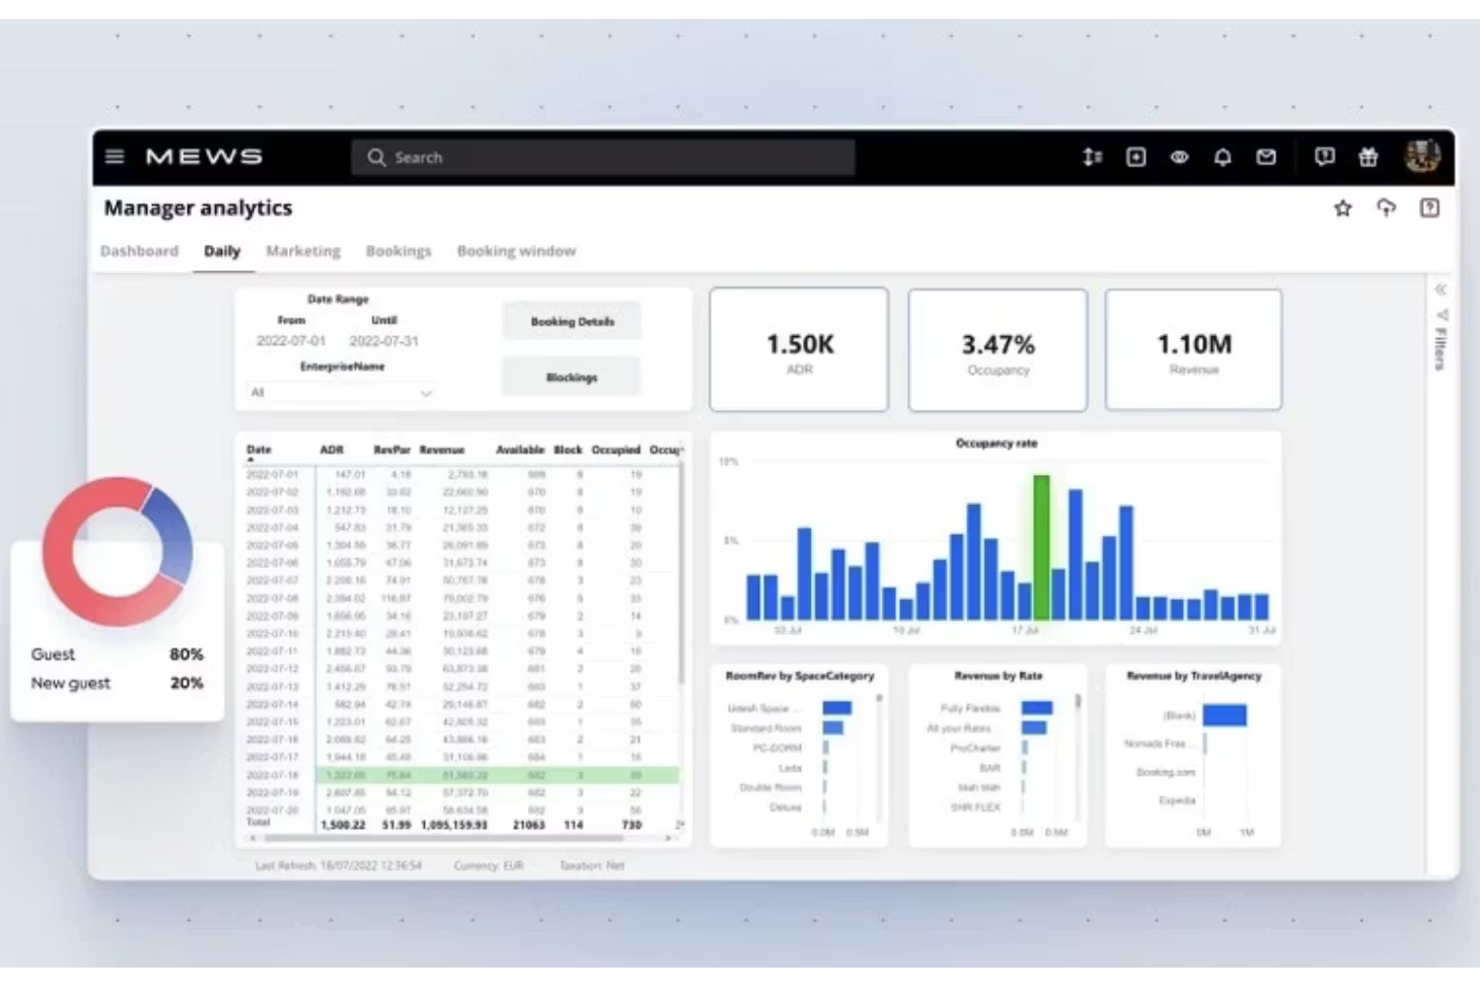Open the mail inbox icon
1480x987 pixels.
pos(1266,157)
